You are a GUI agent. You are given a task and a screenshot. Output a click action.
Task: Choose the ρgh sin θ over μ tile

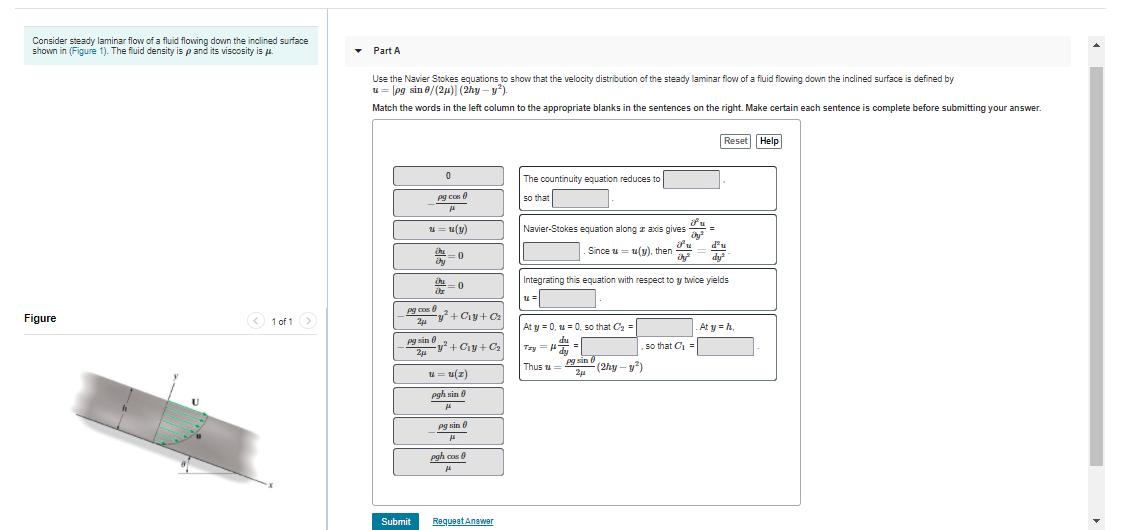448,401
